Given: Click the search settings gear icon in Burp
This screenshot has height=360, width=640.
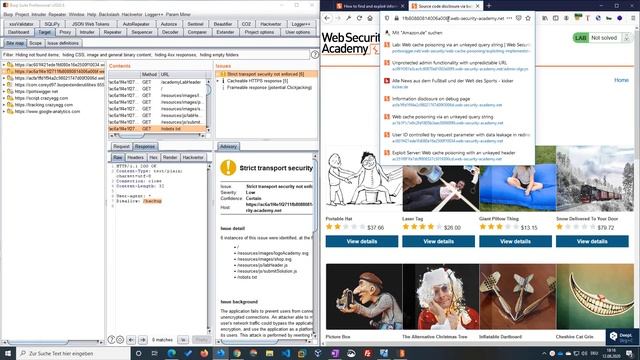Looking at the screenshot, I should coord(120,340).
